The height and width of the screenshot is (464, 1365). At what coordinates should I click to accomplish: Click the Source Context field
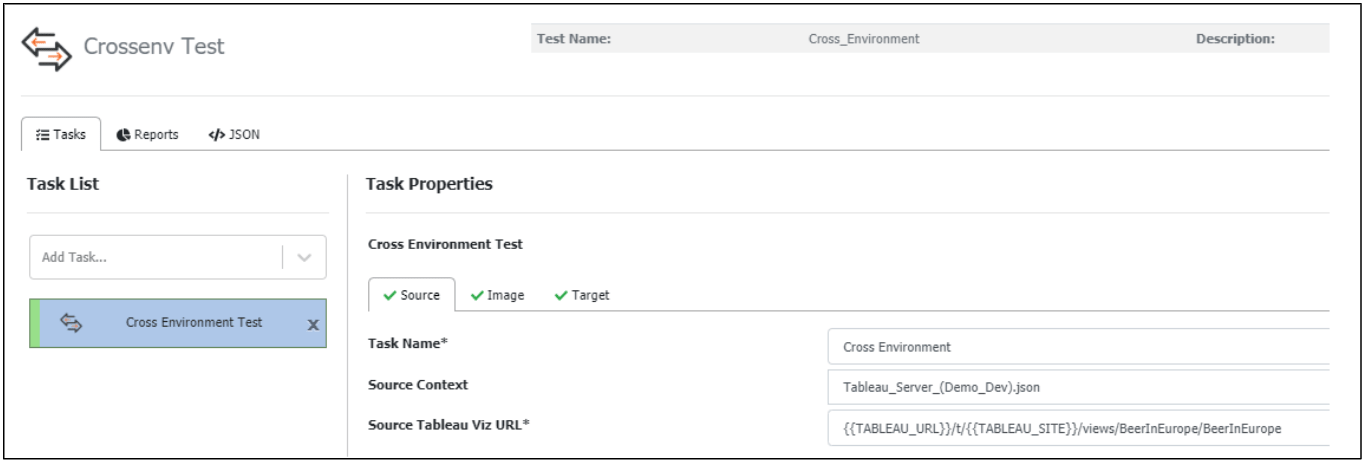click(x=1080, y=385)
